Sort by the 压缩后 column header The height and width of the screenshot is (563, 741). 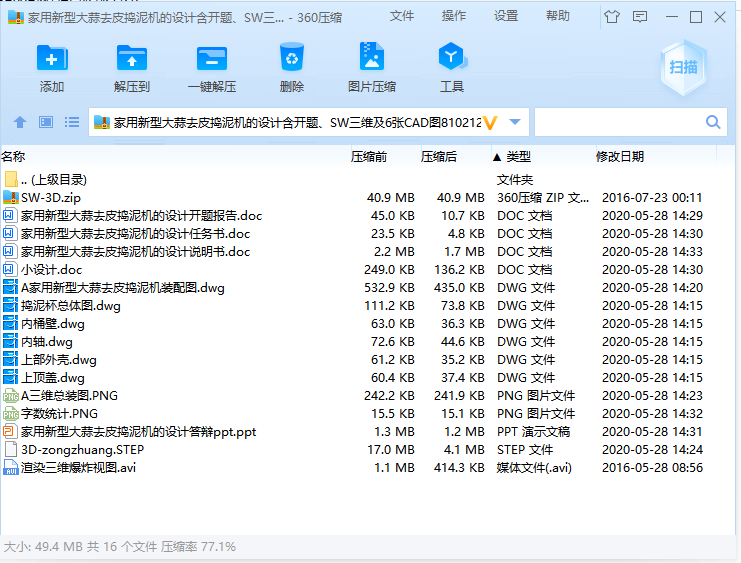pyautogui.click(x=439, y=156)
